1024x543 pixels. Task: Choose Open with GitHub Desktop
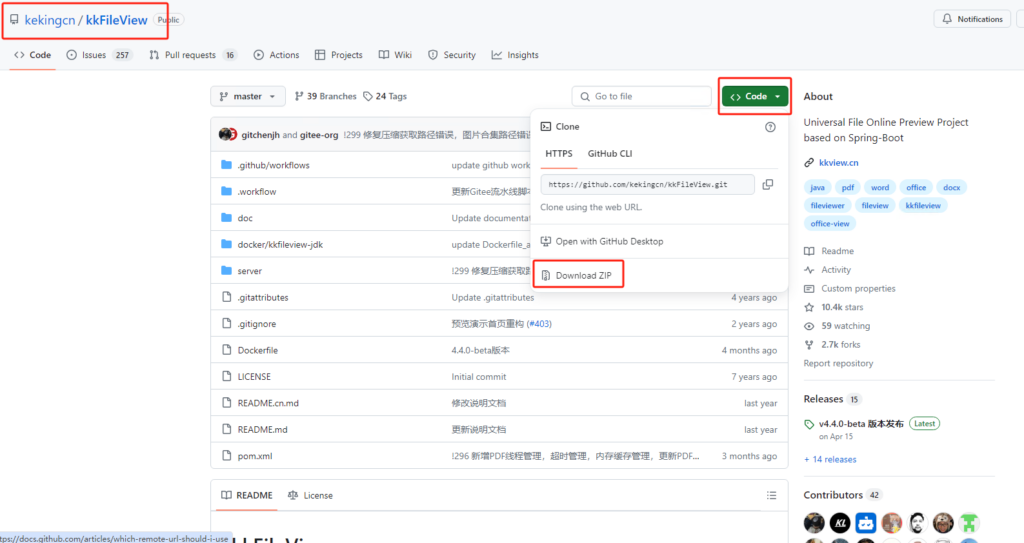(609, 241)
